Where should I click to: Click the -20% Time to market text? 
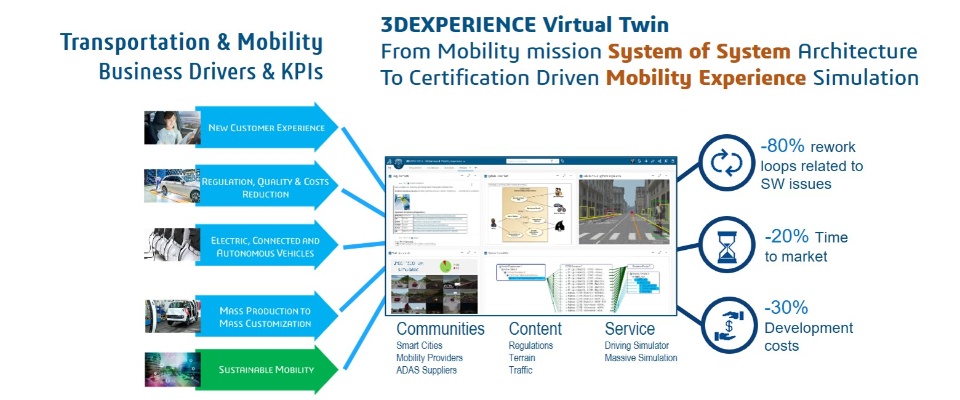pos(806,246)
